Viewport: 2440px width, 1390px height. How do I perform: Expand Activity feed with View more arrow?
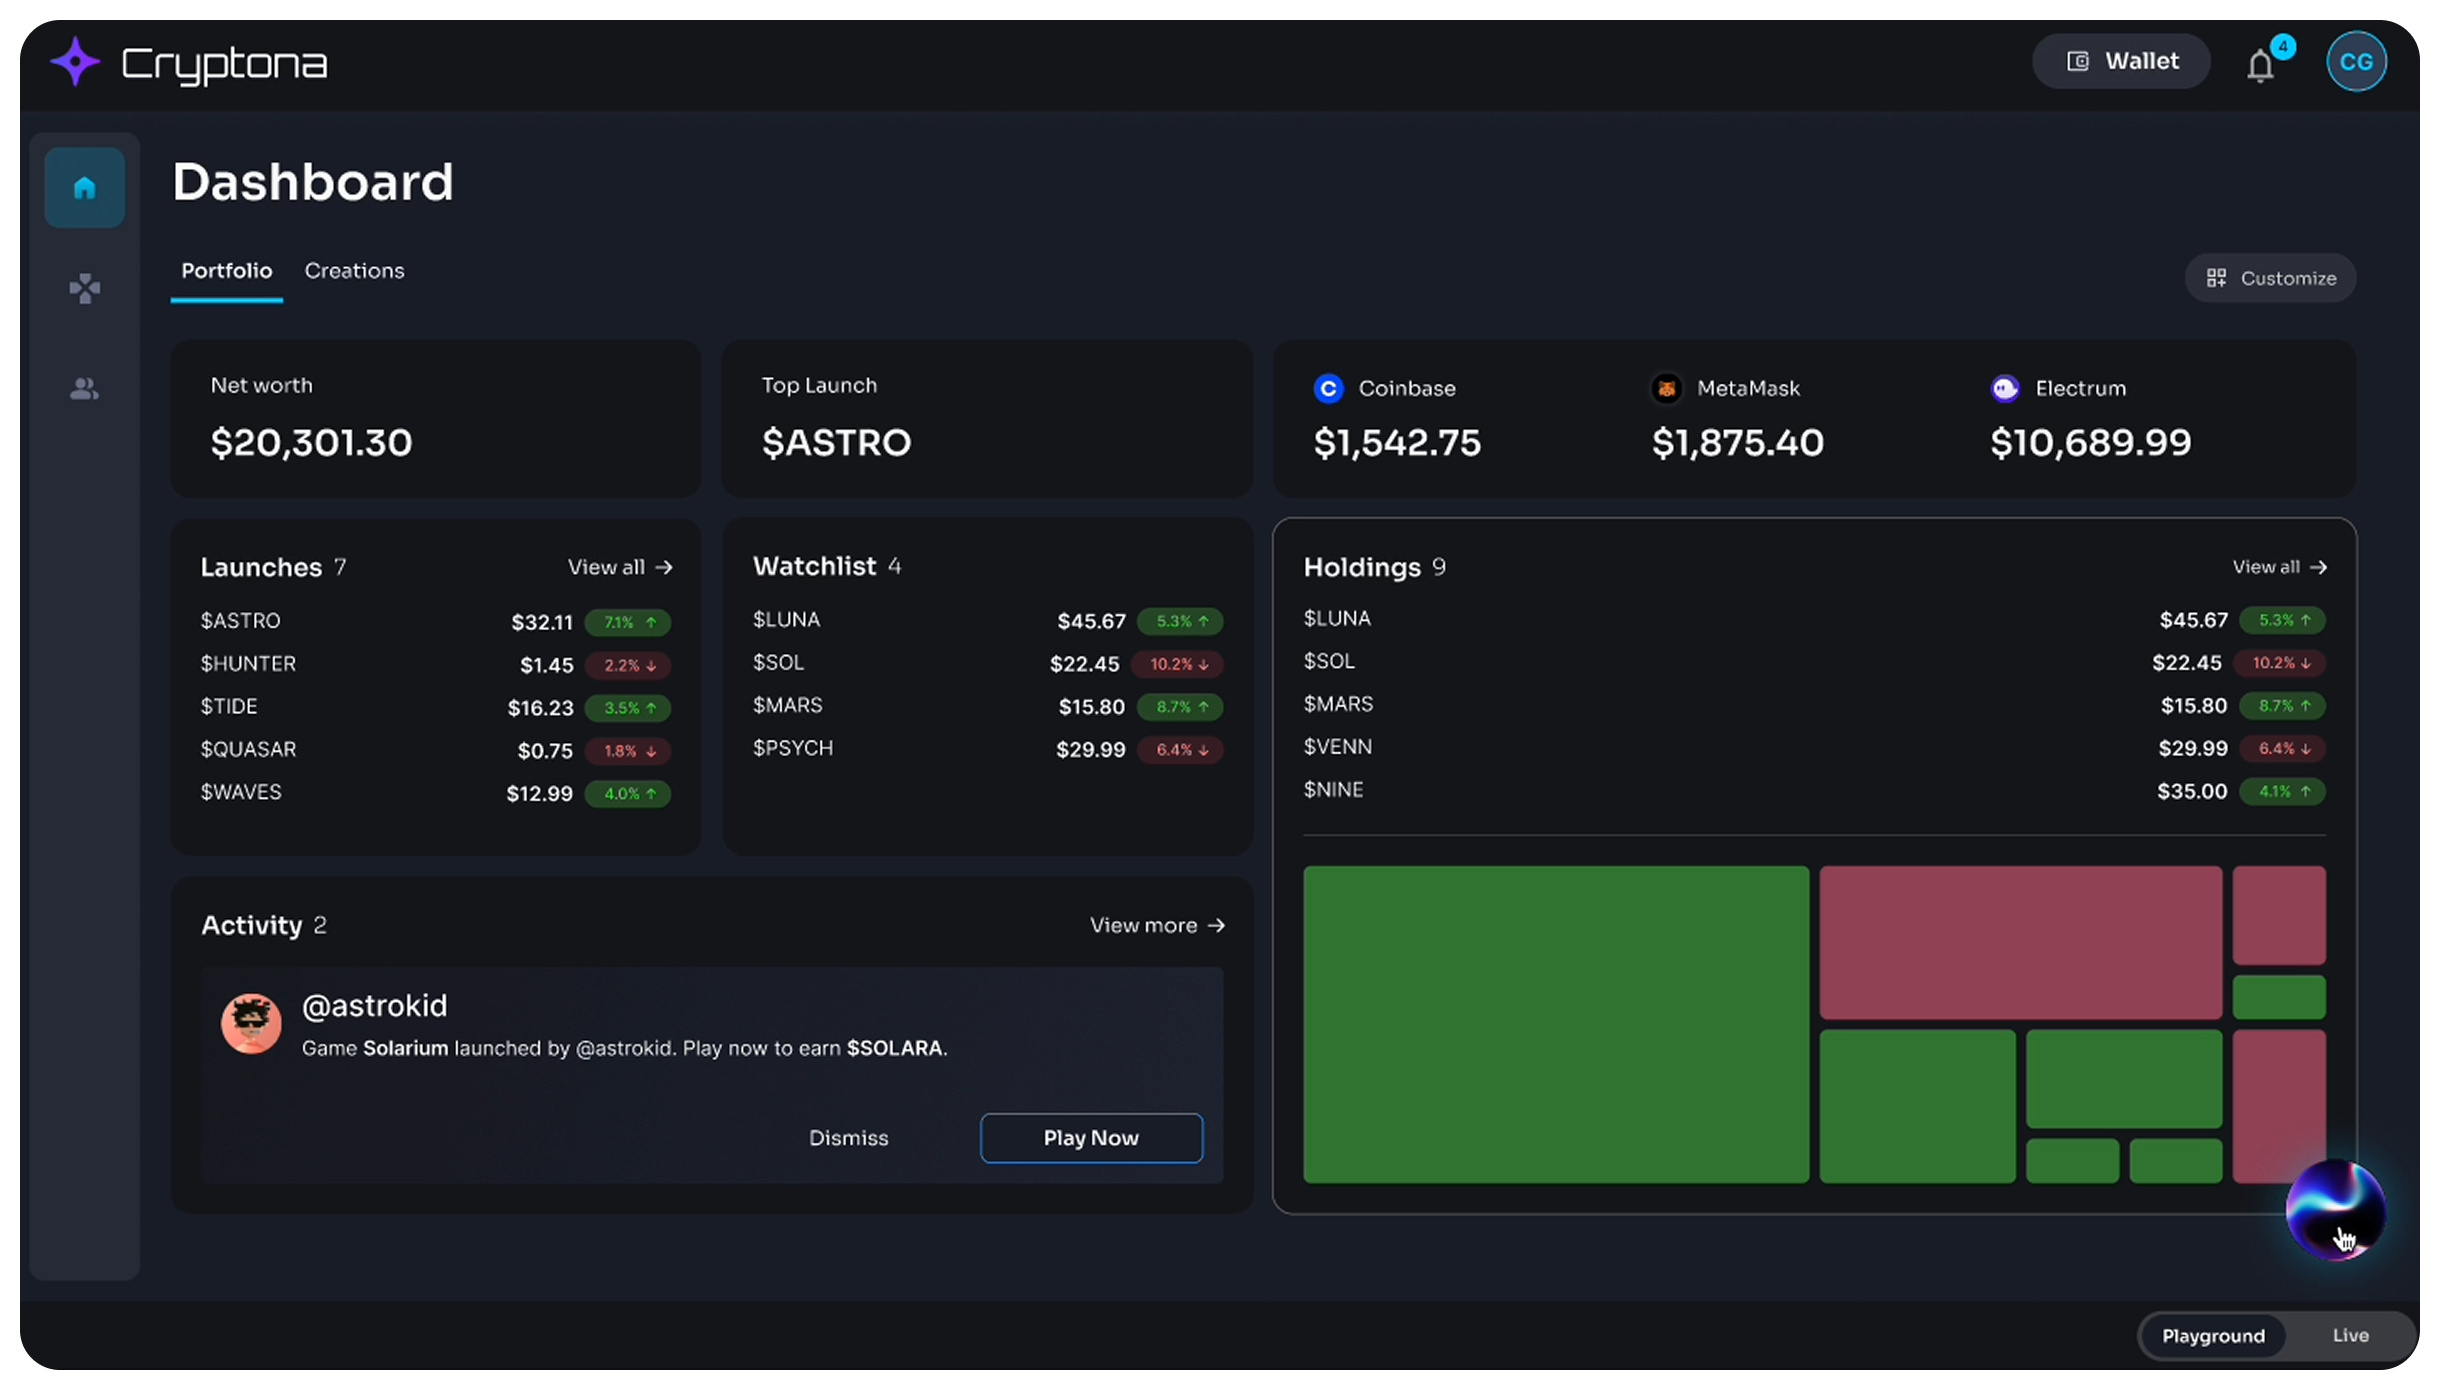click(1156, 925)
